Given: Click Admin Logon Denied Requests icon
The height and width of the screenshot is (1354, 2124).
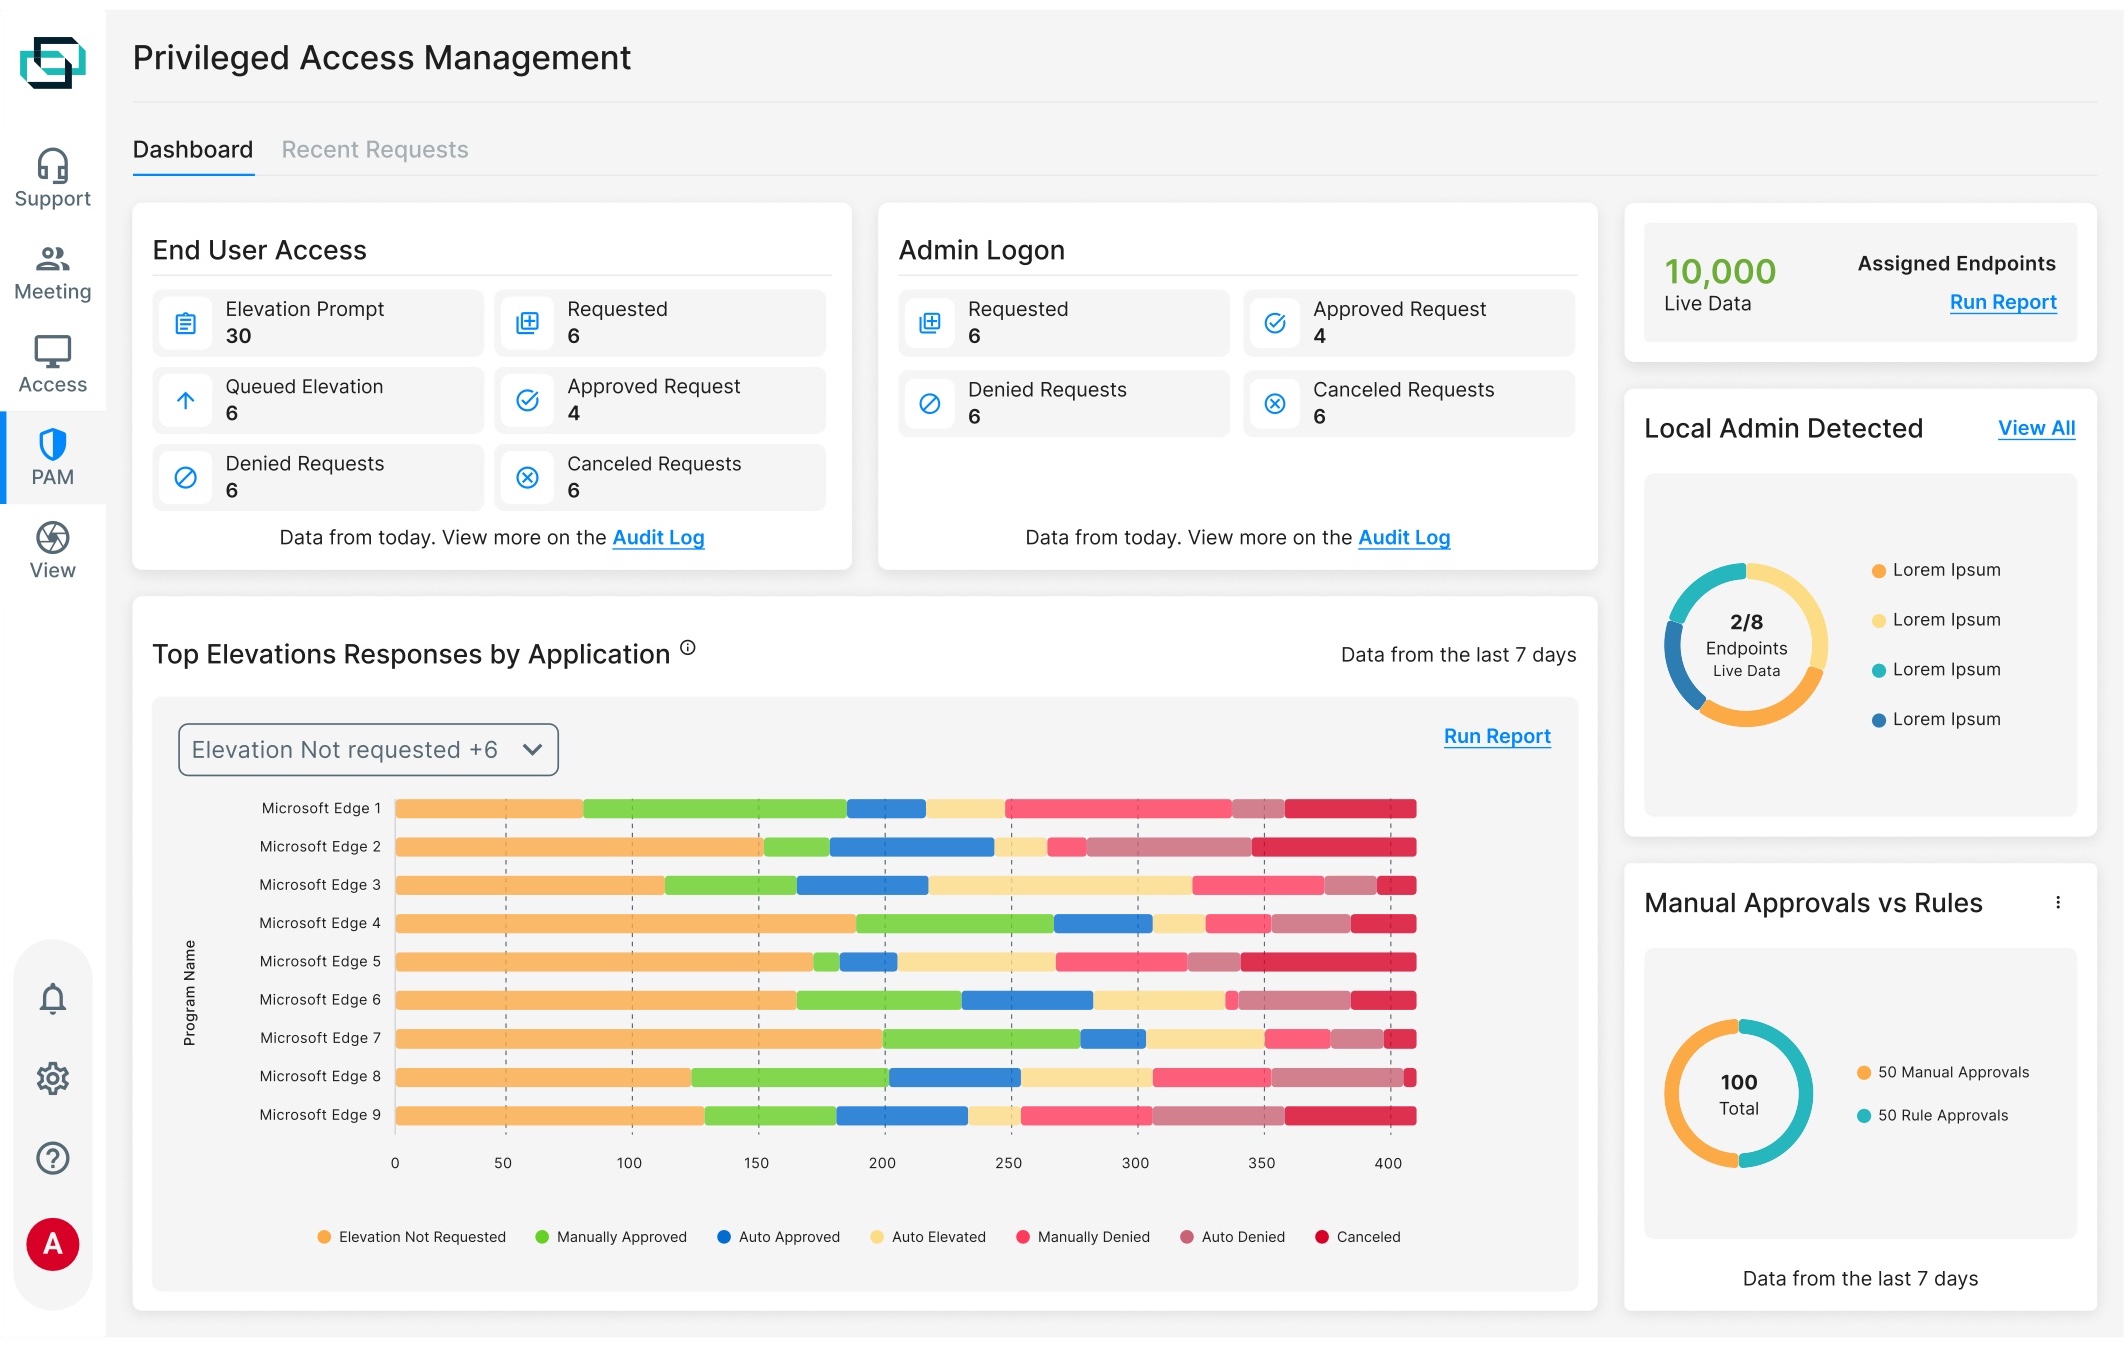Looking at the screenshot, I should click(930, 403).
